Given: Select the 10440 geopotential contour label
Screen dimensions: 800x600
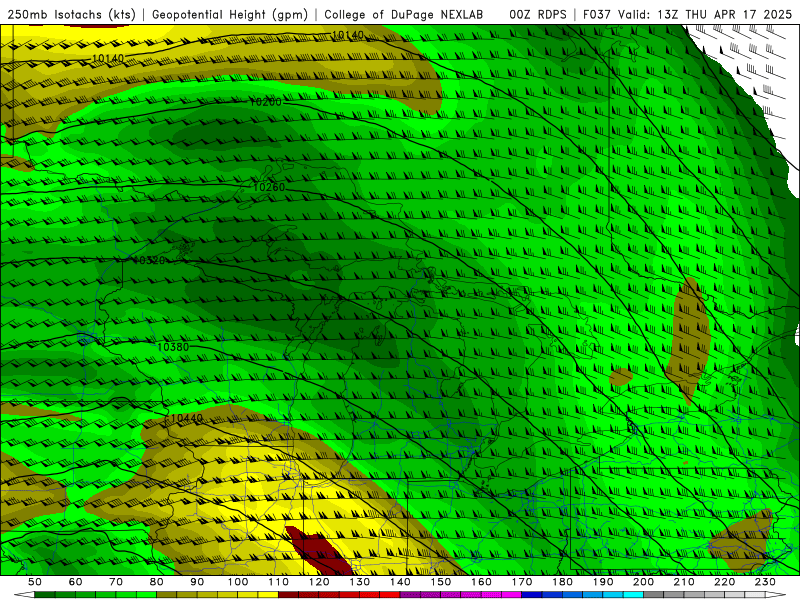Looking at the screenshot, I should pos(187,418).
